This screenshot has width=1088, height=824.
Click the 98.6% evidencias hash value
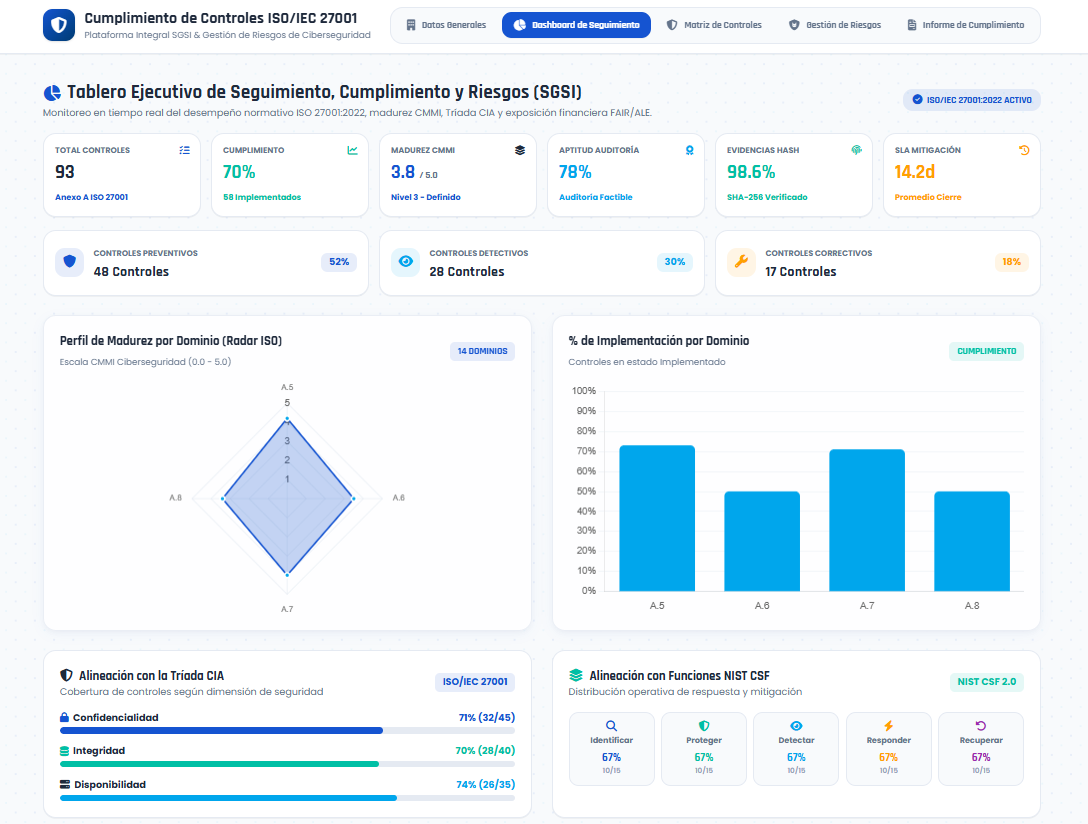point(751,172)
